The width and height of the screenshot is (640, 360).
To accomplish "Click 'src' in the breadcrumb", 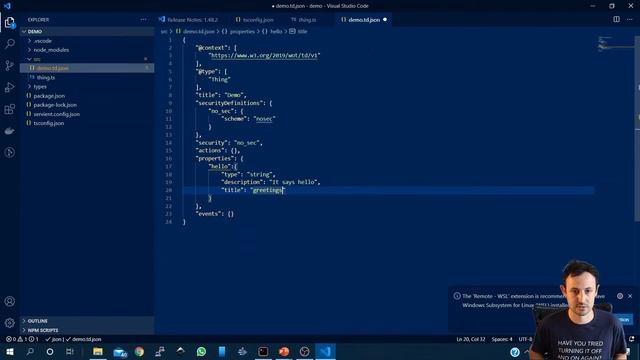I will tap(164, 31).
